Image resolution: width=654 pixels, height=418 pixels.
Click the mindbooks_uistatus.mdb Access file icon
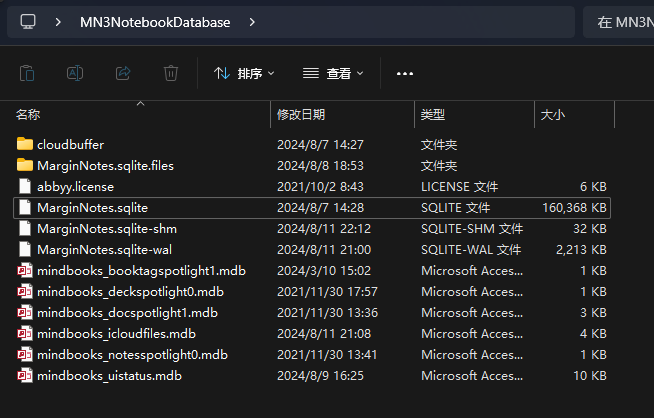[25, 376]
